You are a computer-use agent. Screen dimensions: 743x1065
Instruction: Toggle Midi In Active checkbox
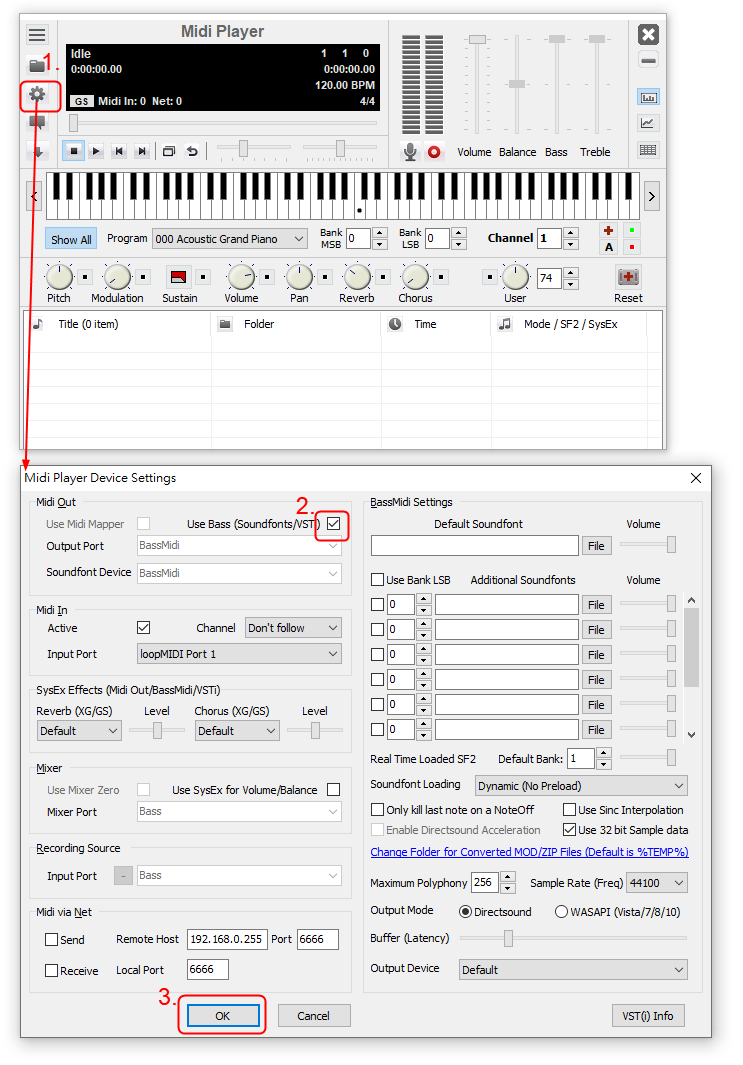(143, 628)
